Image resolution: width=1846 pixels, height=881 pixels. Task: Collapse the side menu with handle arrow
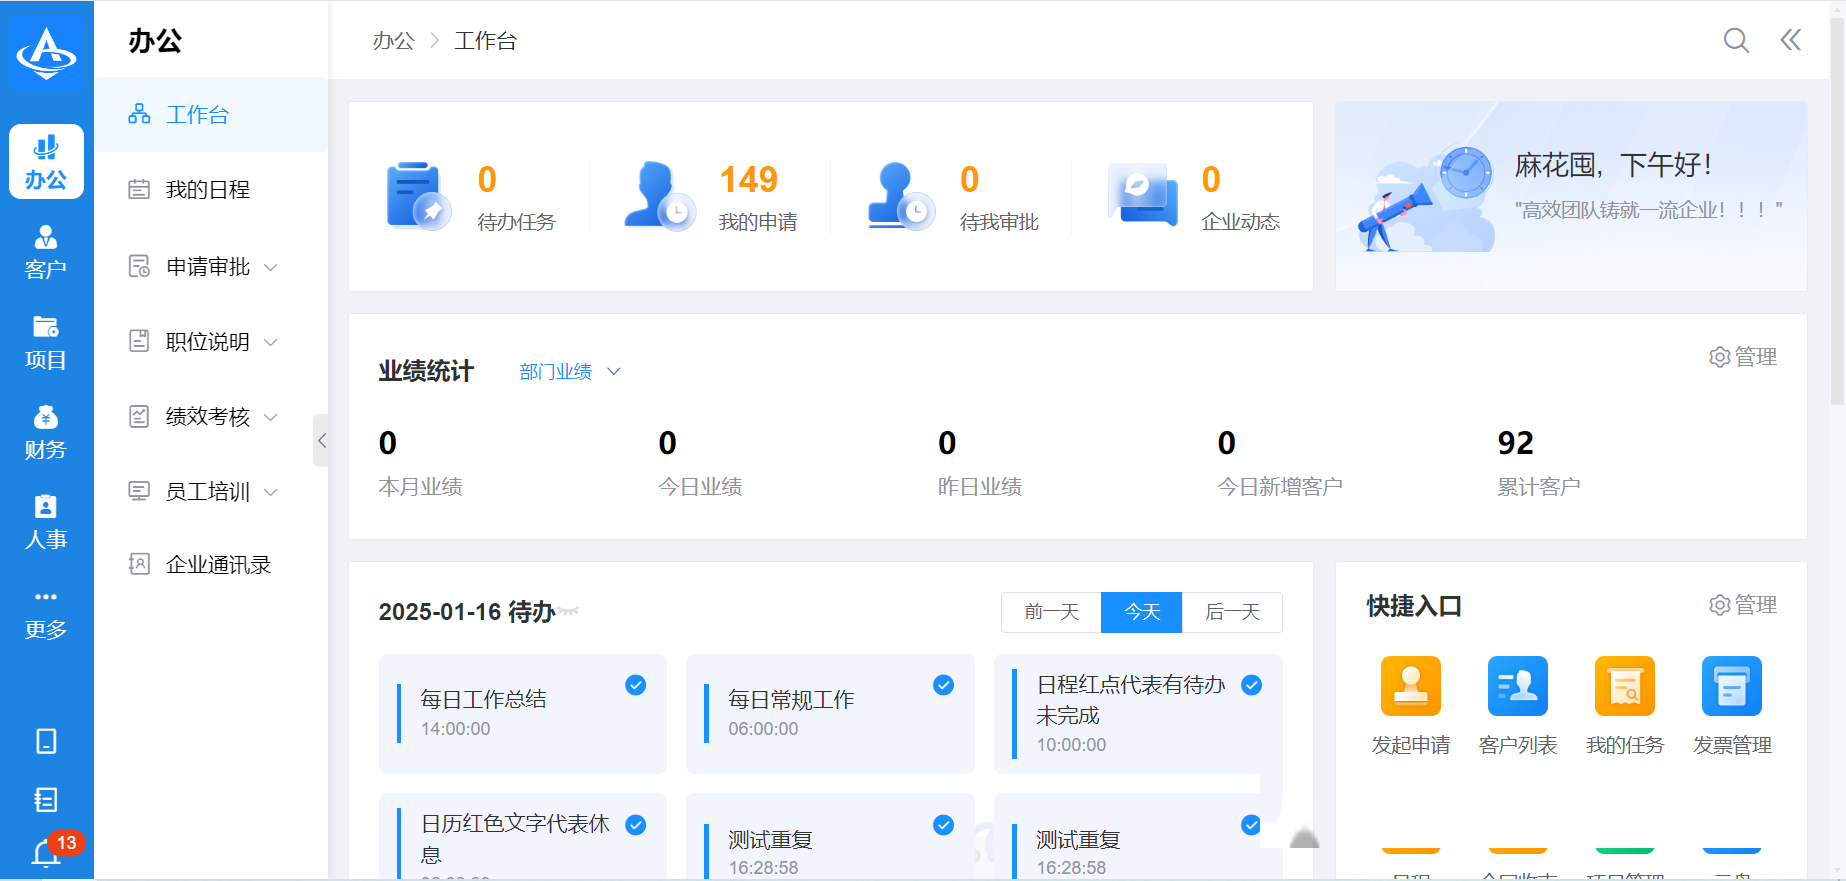point(321,440)
